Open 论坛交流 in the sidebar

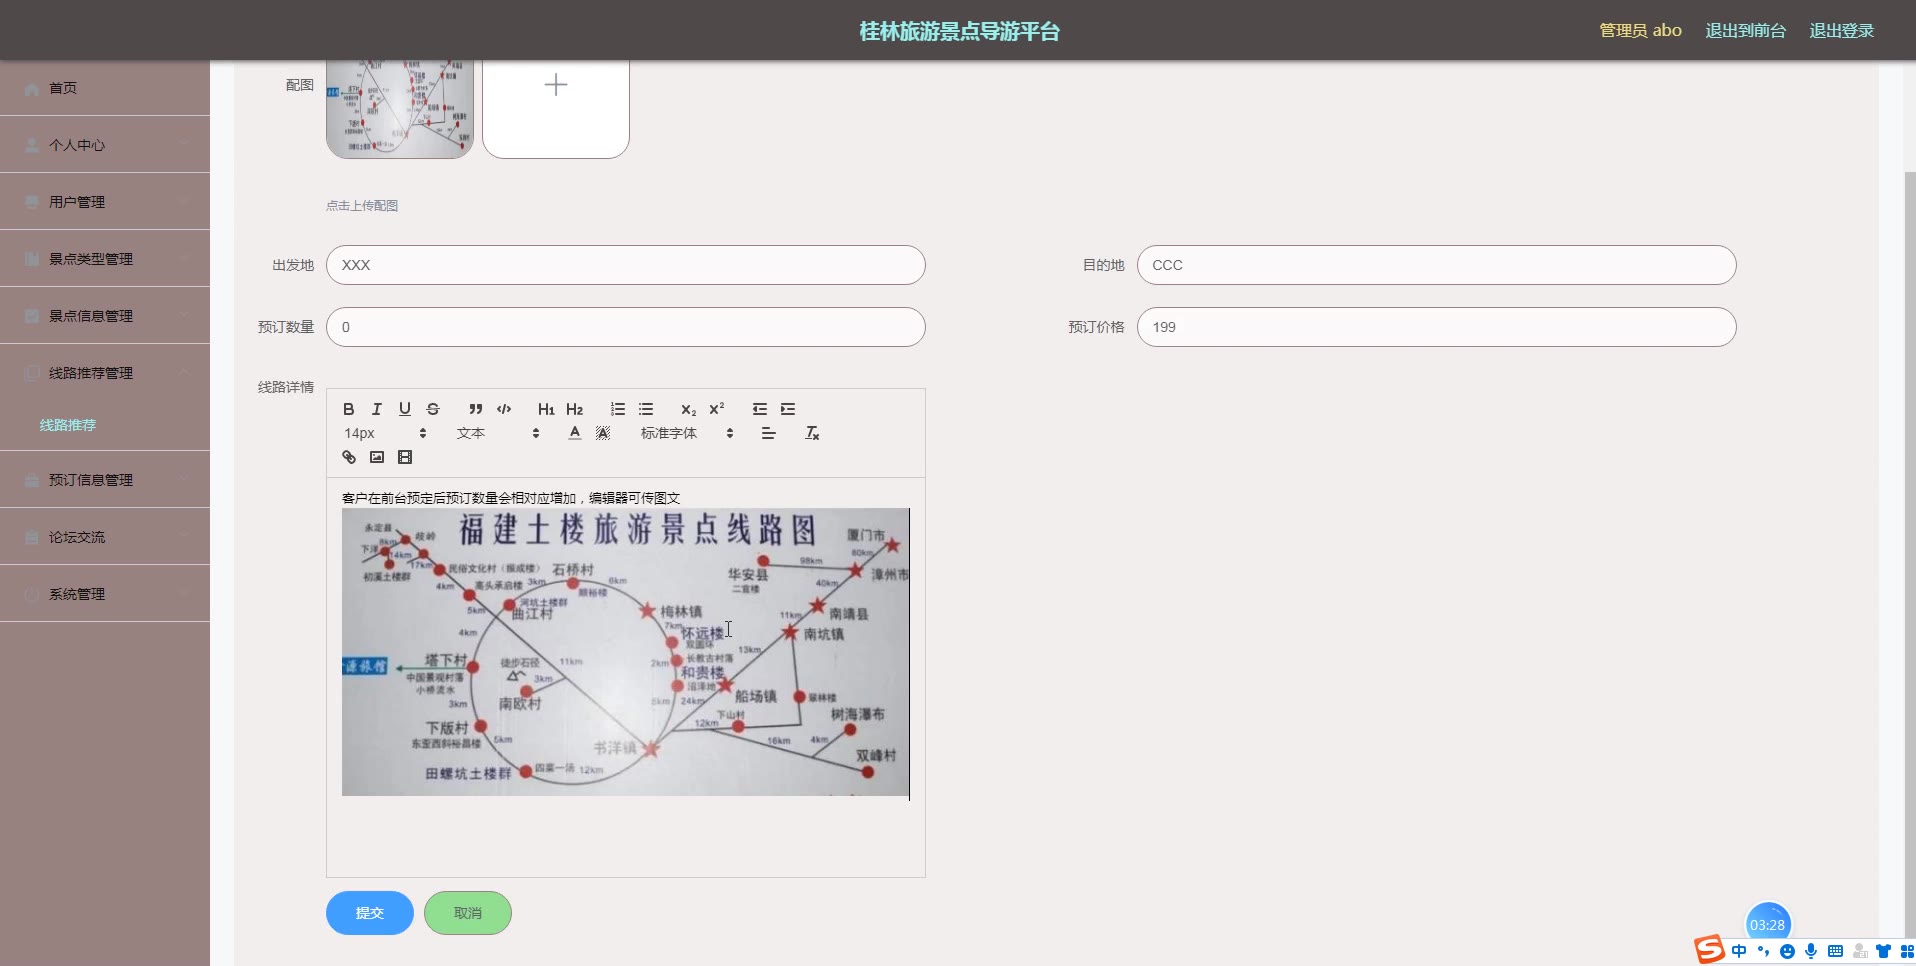coord(105,537)
